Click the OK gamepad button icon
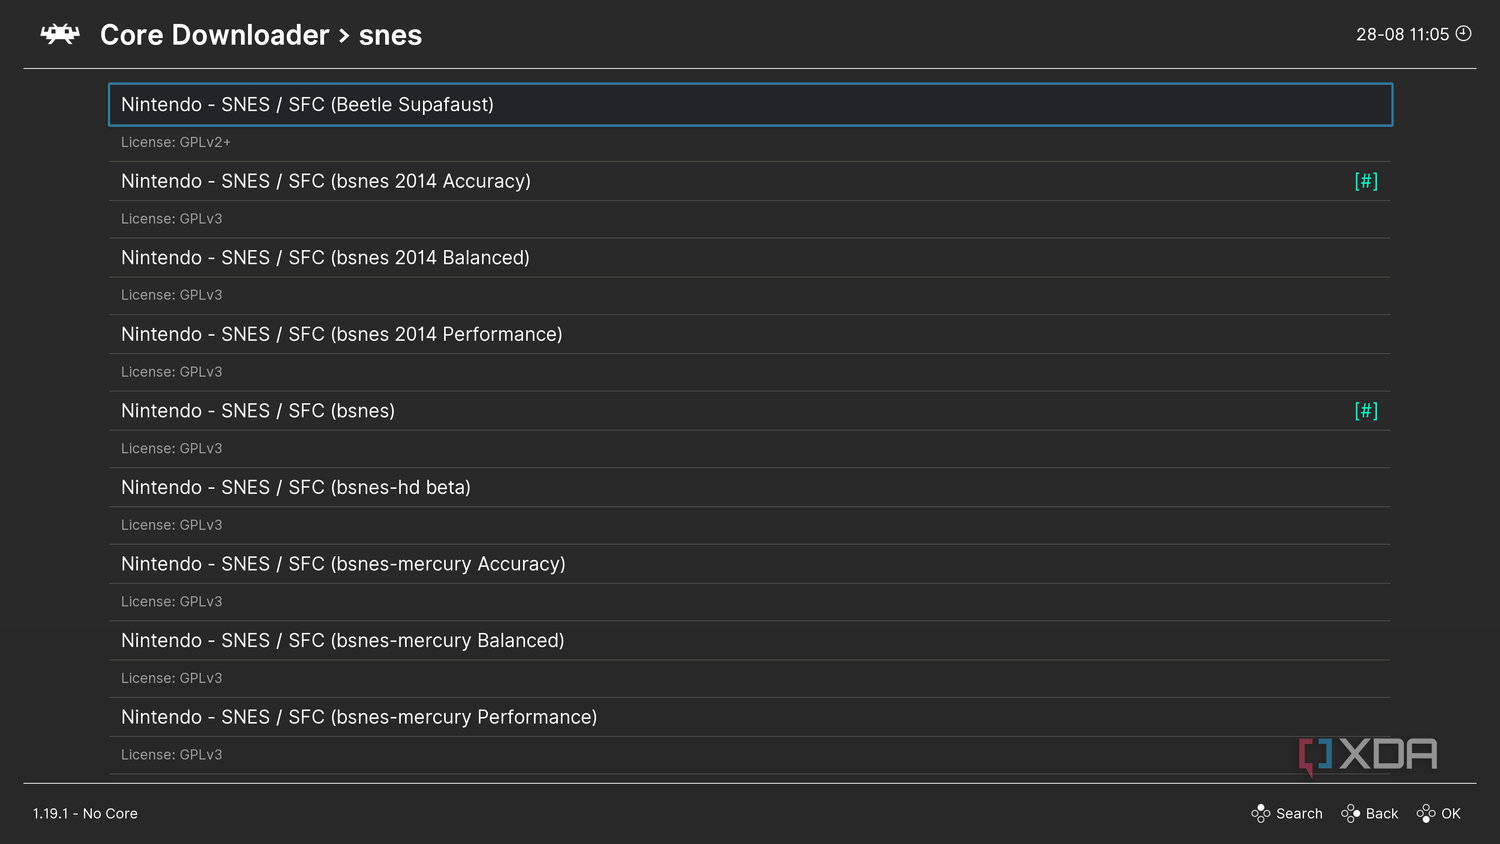1500x844 pixels. click(1426, 813)
